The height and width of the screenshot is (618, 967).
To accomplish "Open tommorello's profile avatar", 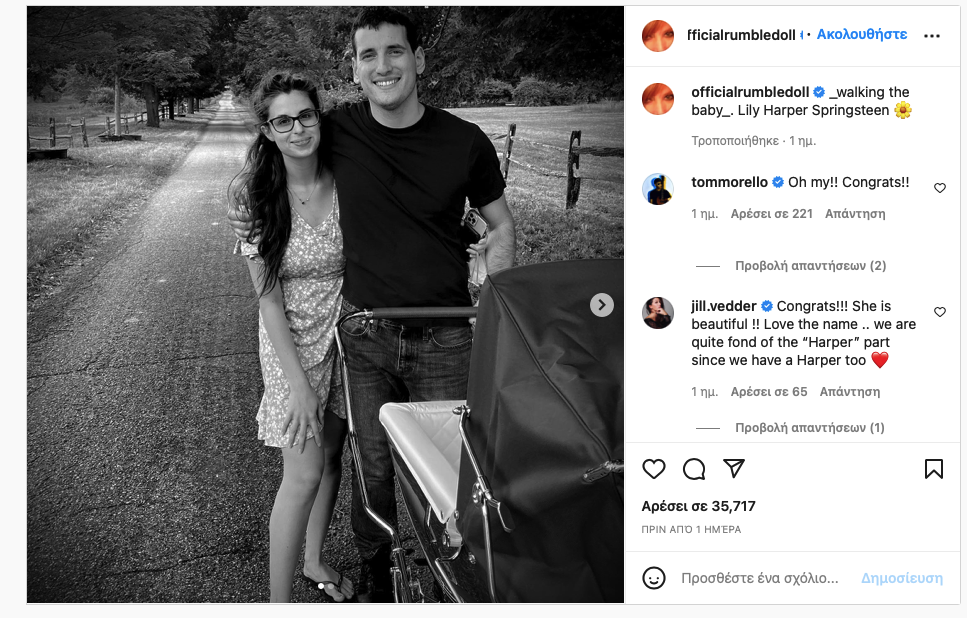I will coord(657,188).
